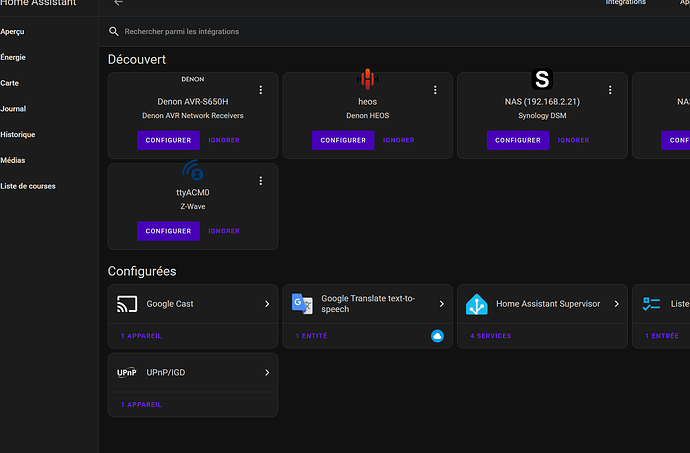690x453 pixels.
Task: Click the Home Assistant Supervisor title
Action: tap(548, 304)
